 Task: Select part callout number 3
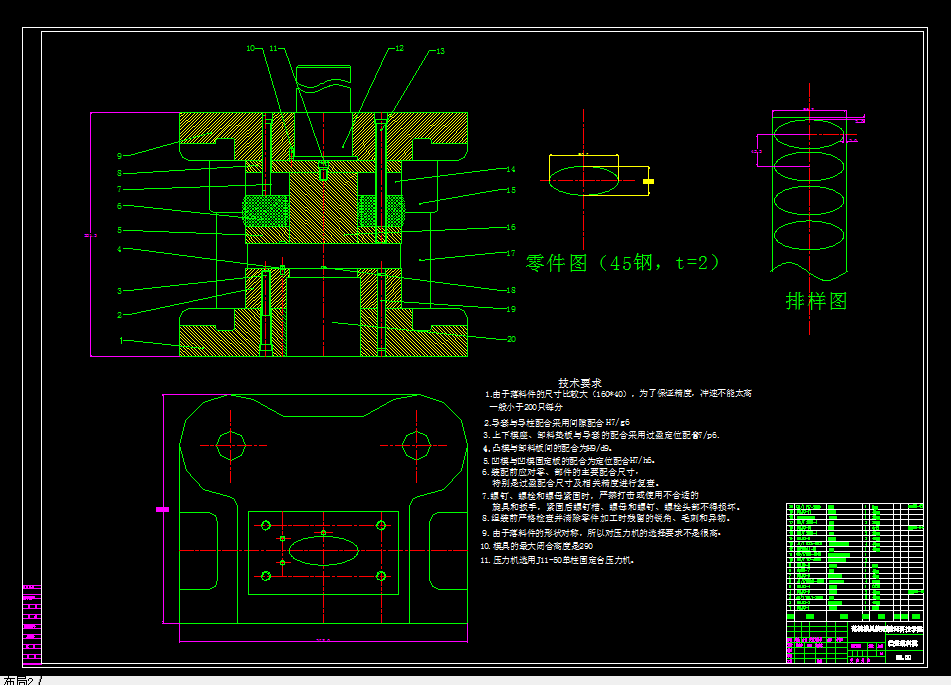click(x=119, y=291)
